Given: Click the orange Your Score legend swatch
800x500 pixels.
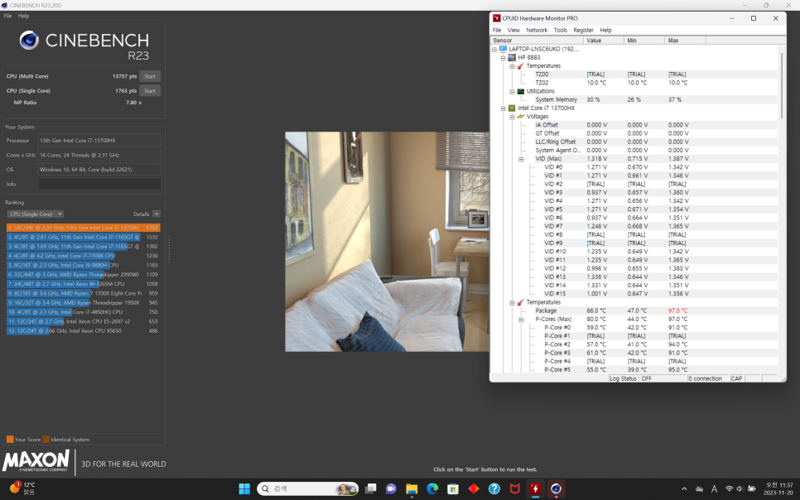Looking at the screenshot, I should tap(10, 439).
